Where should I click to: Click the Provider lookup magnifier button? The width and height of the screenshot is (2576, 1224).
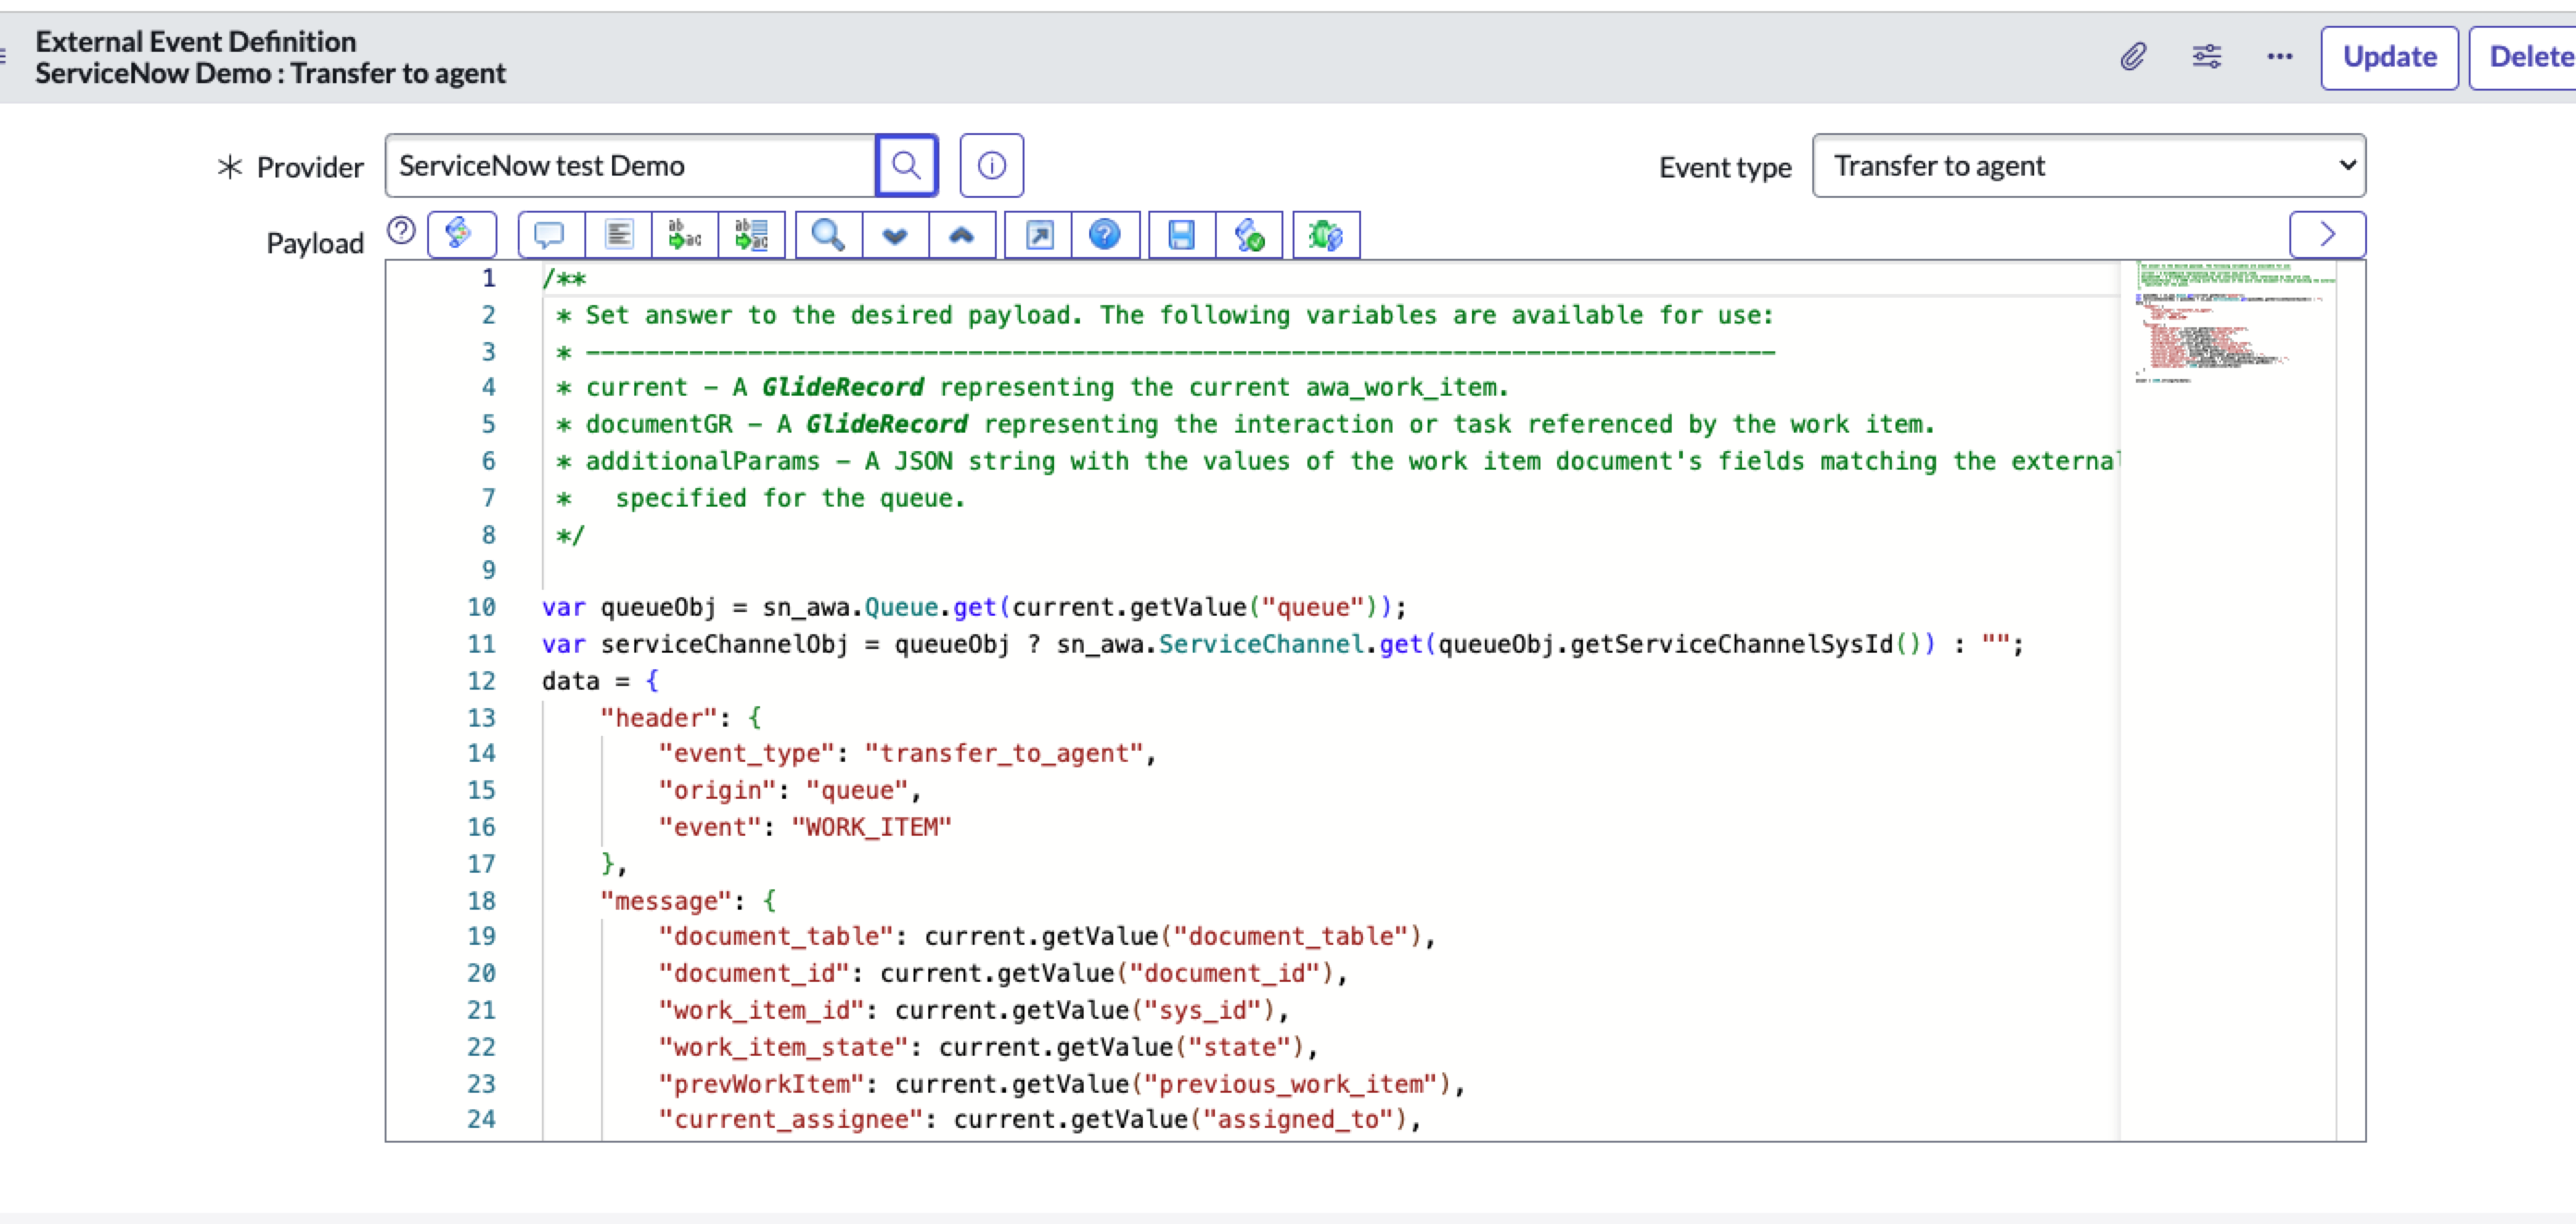tap(906, 165)
